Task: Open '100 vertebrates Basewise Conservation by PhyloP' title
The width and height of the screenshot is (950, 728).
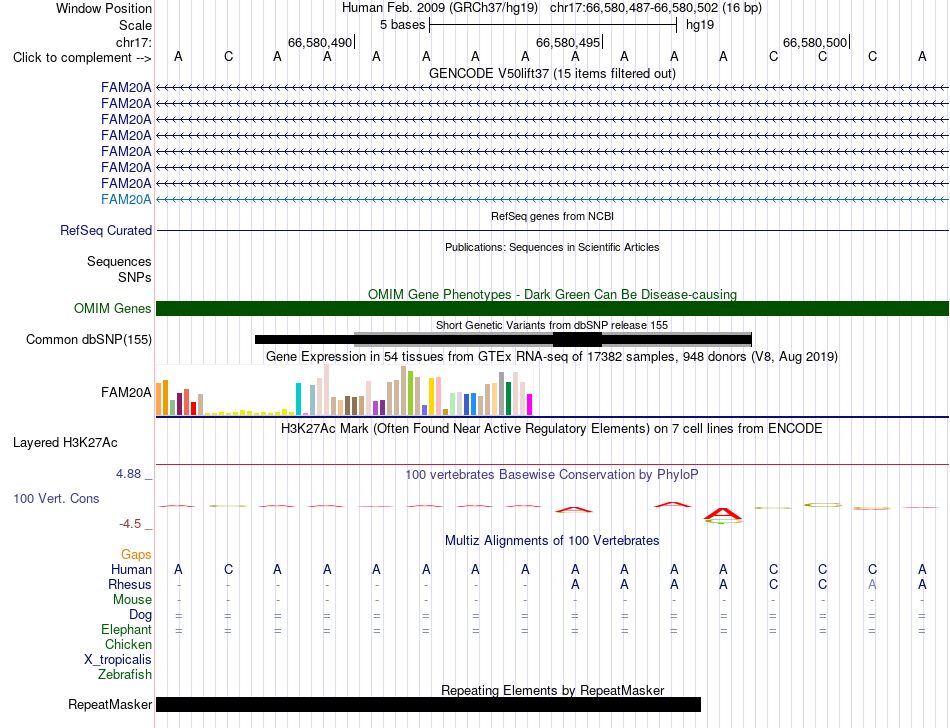Action: [x=552, y=474]
